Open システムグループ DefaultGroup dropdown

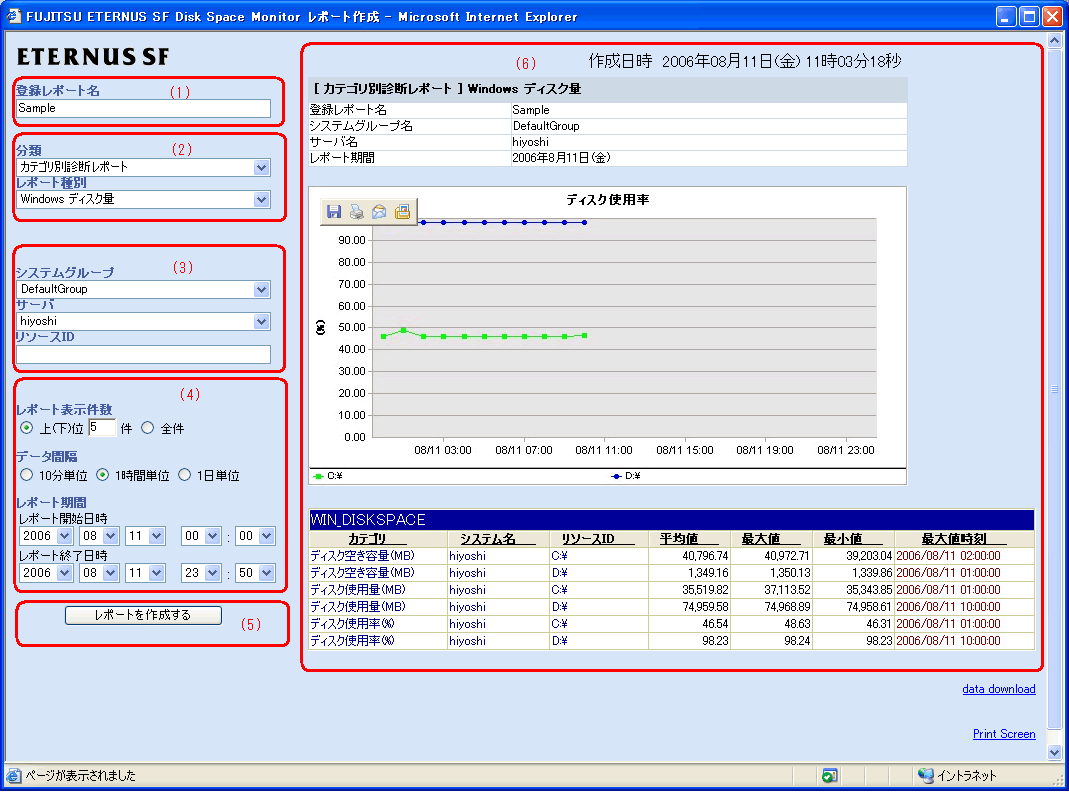click(x=262, y=289)
